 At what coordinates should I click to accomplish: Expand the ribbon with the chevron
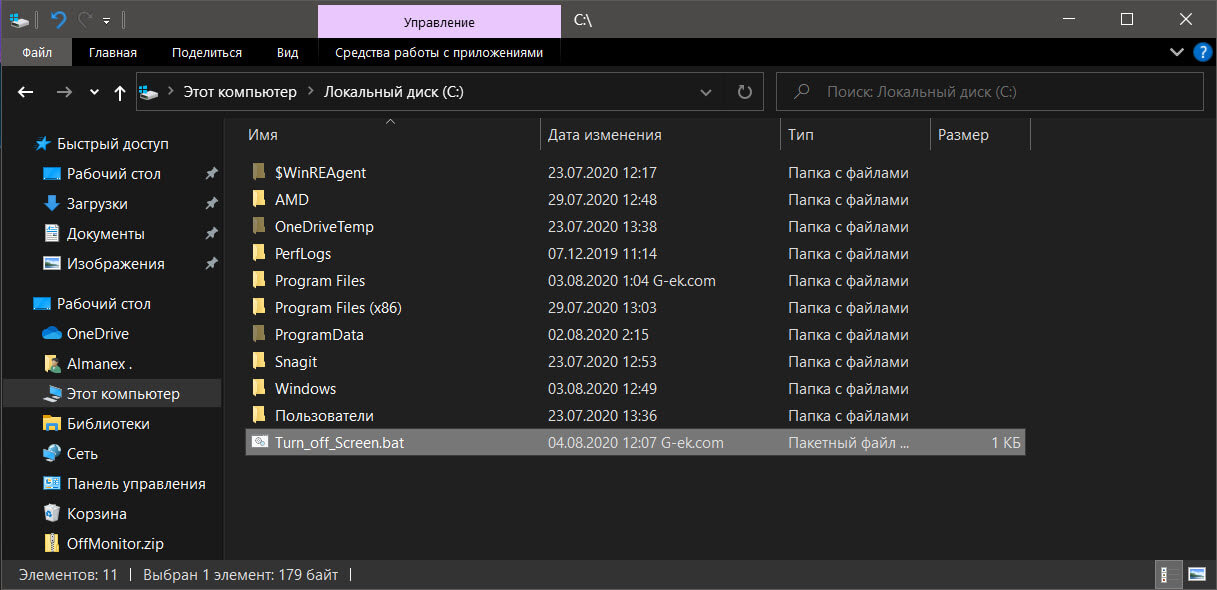pyautogui.click(x=1176, y=52)
